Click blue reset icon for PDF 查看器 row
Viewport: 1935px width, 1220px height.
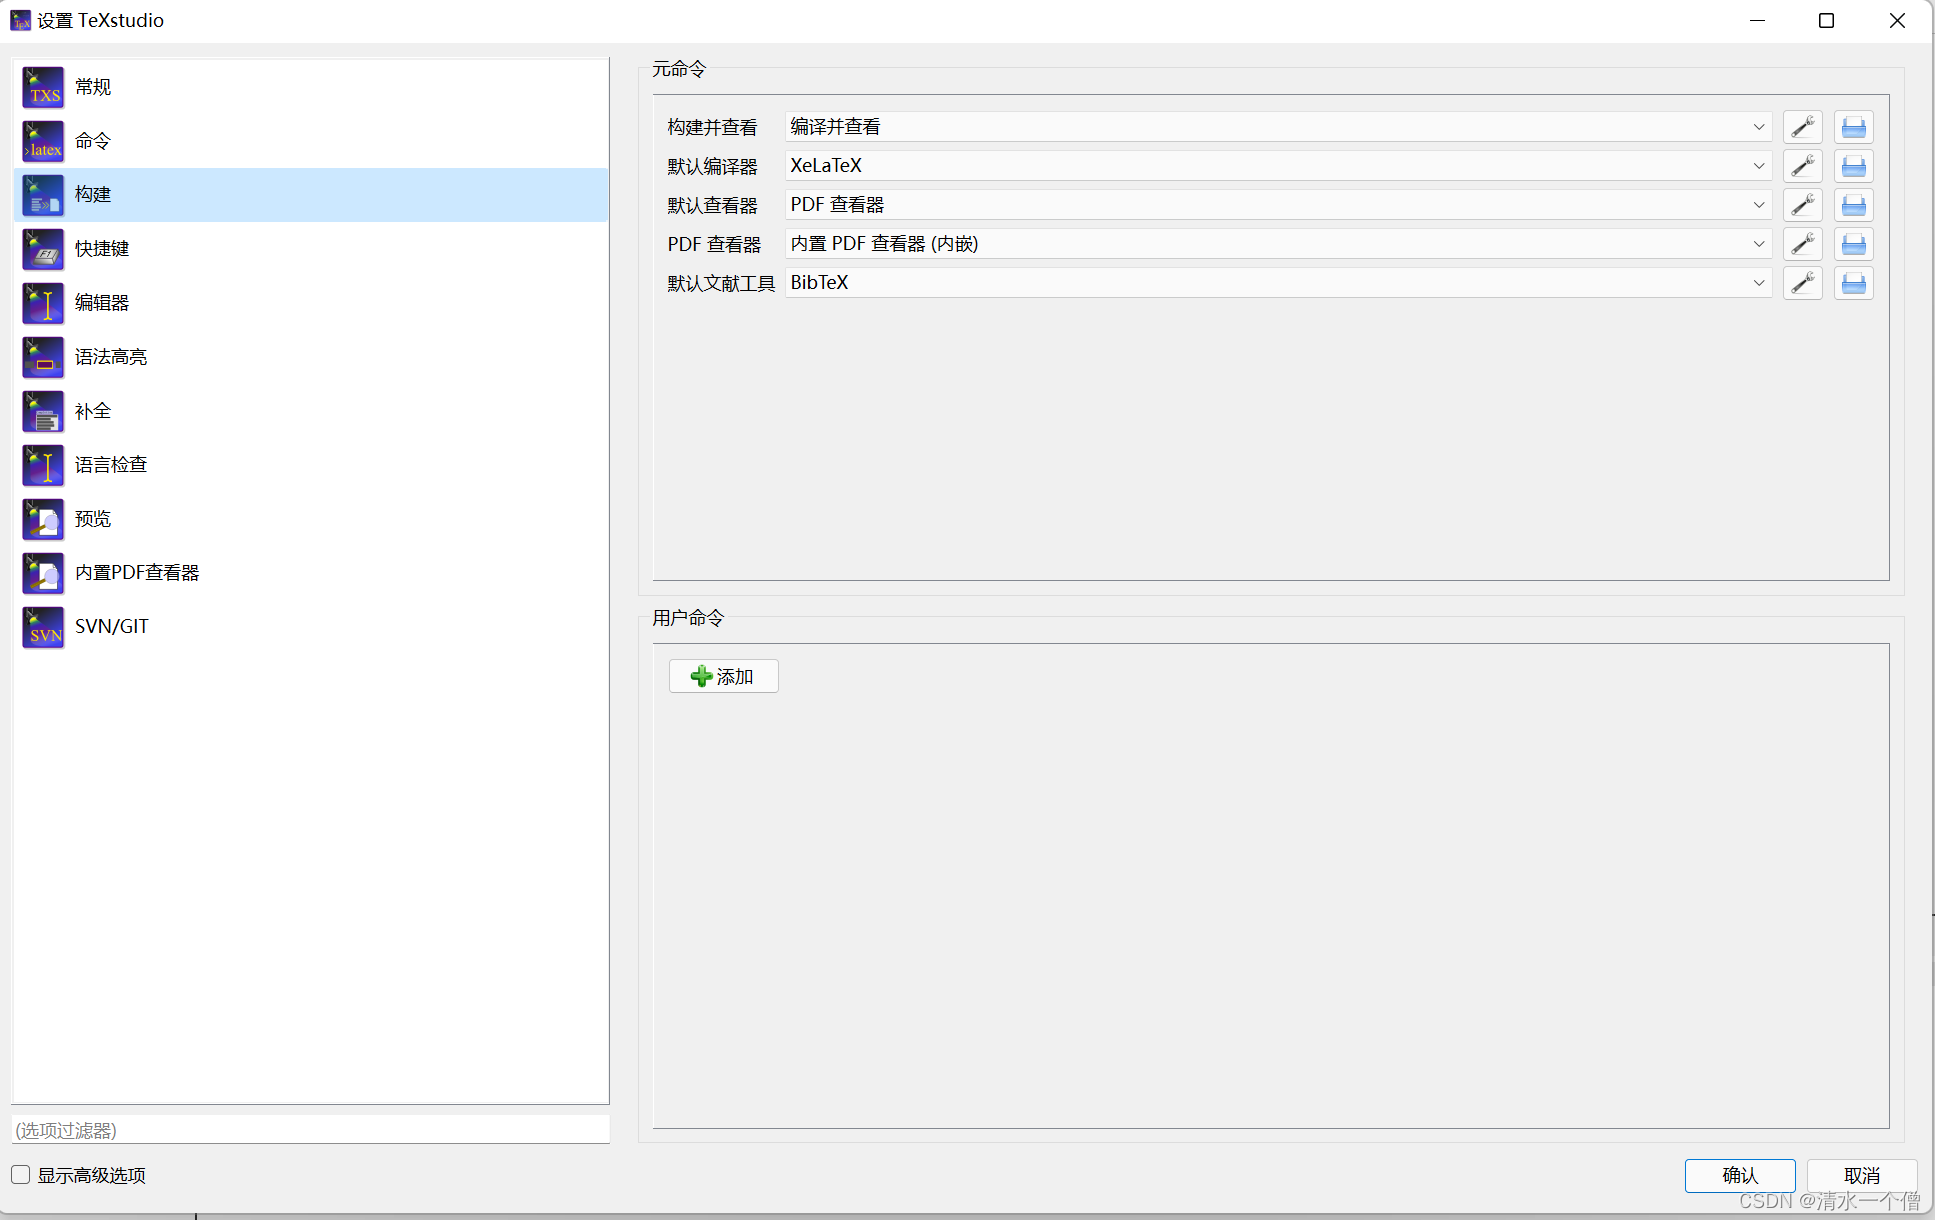point(1853,244)
